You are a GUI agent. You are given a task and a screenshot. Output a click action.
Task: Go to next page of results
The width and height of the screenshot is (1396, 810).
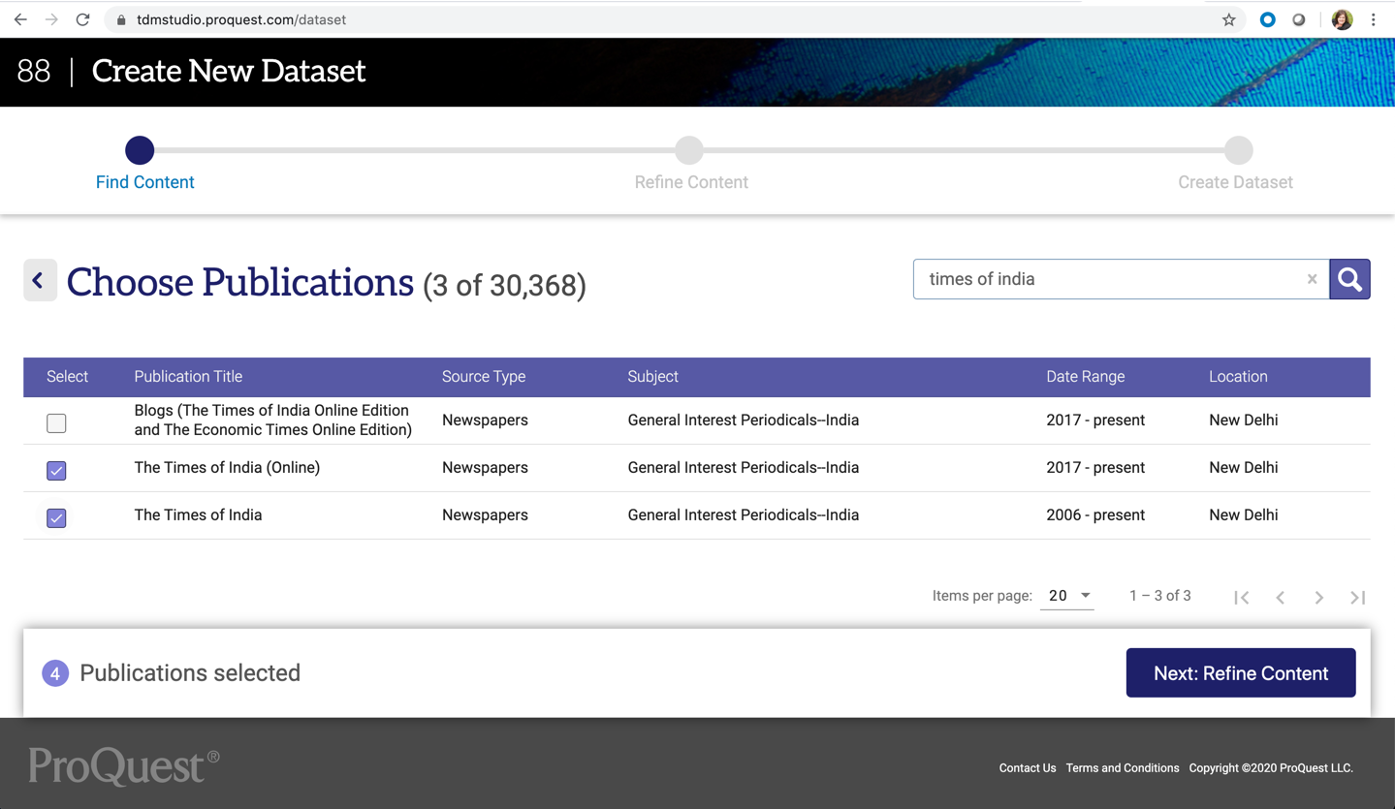[1319, 597]
